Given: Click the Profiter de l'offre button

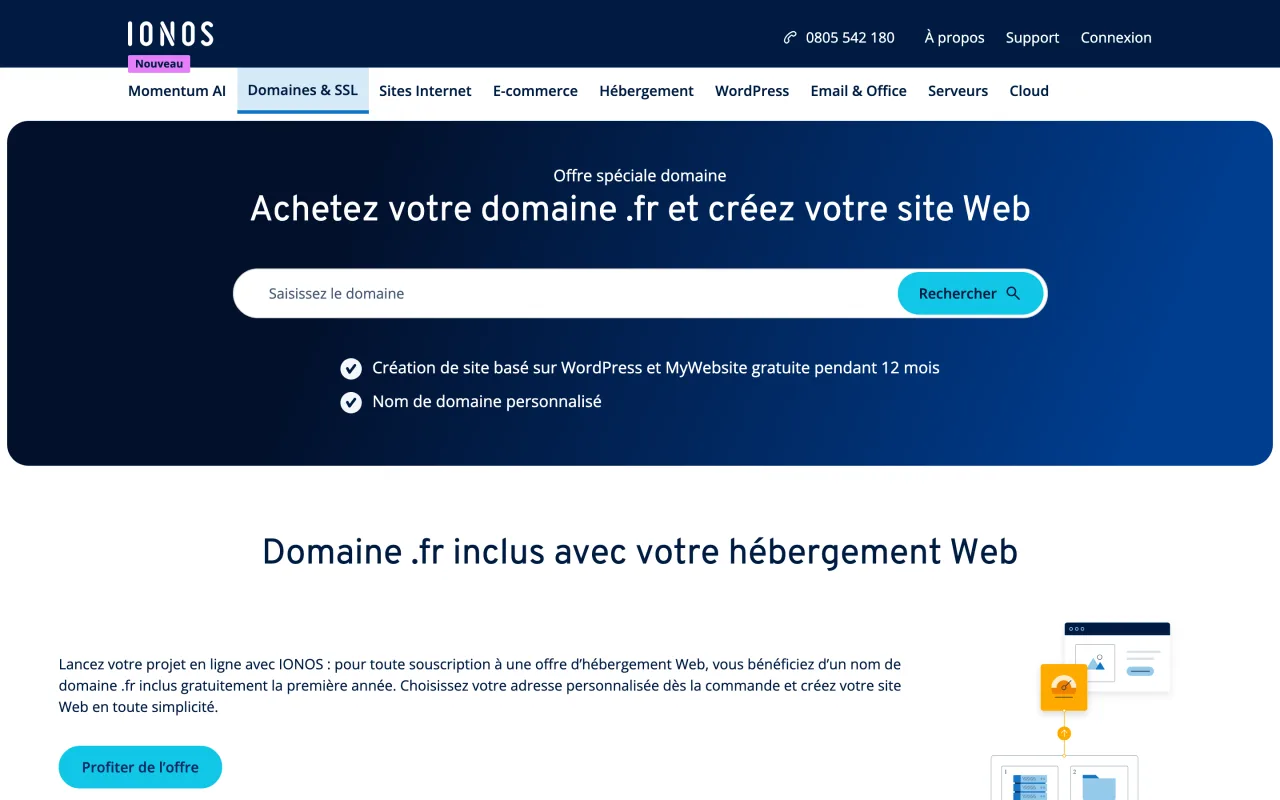Looking at the screenshot, I should click(x=140, y=767).
